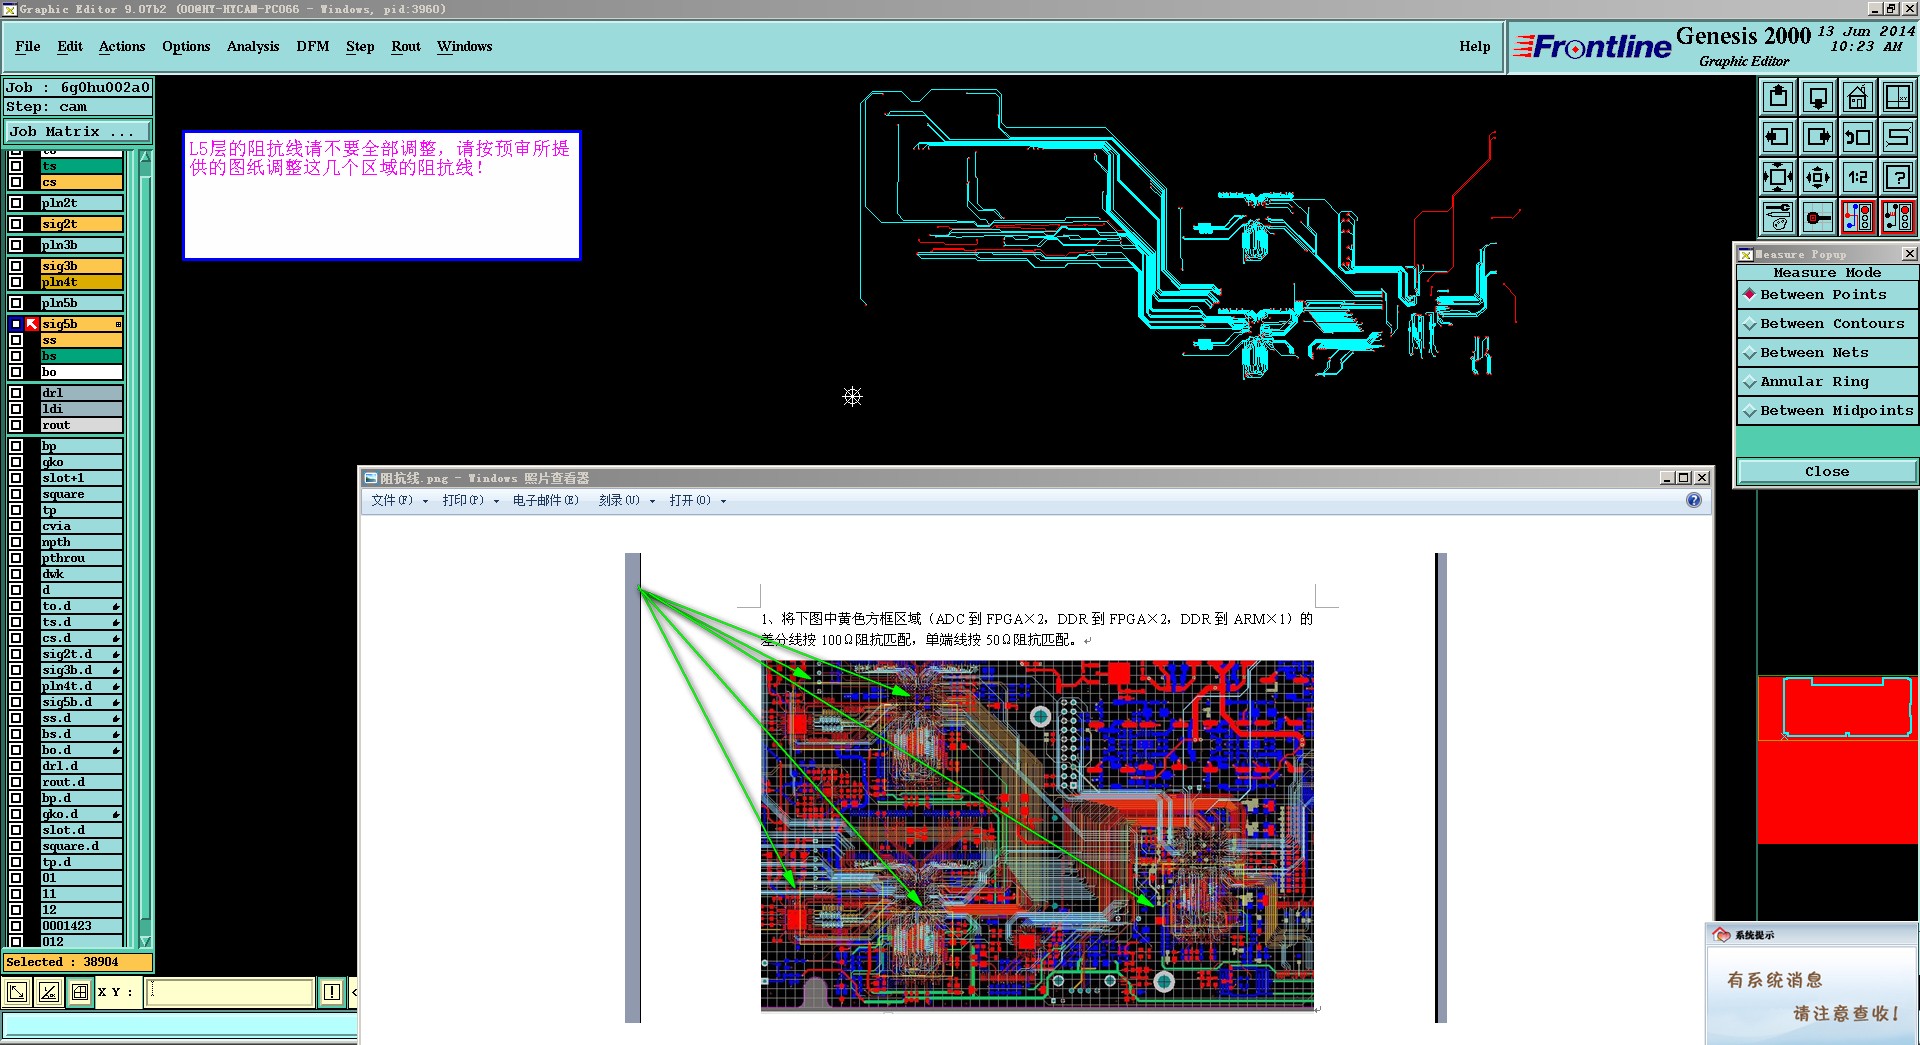Select the pthrou layer row

point(81,558)
